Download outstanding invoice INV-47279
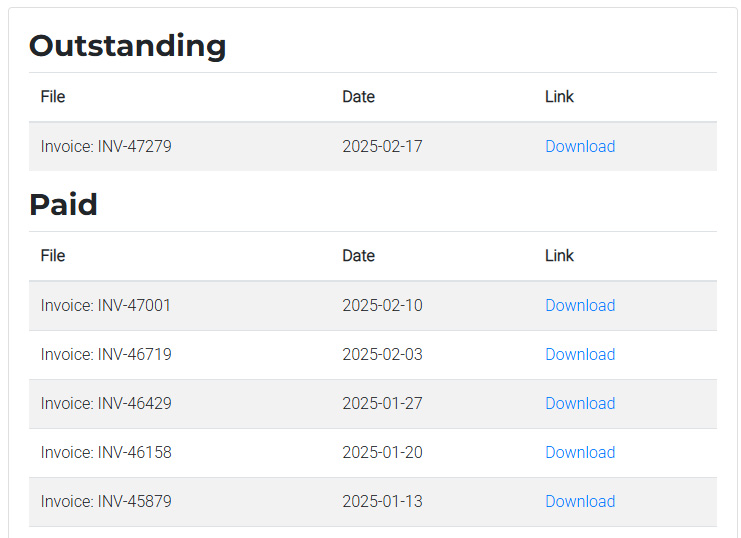This screenshot has height=538, width=741. pos(580,147)
